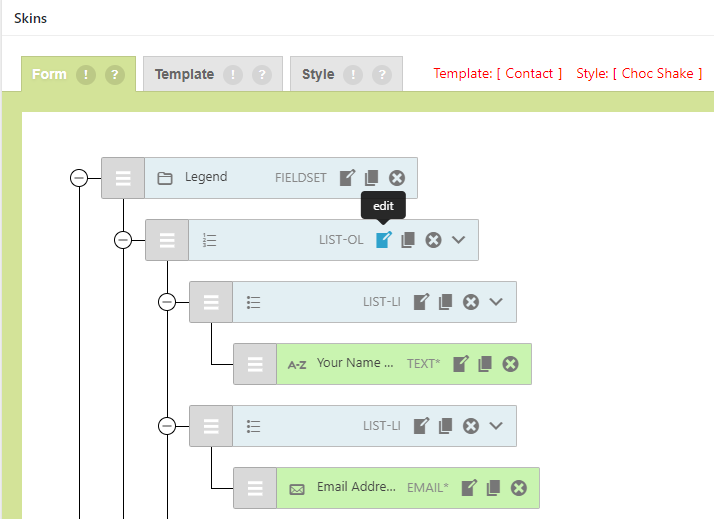
Task: Delete the Email Address field
Action: (518, 488)
